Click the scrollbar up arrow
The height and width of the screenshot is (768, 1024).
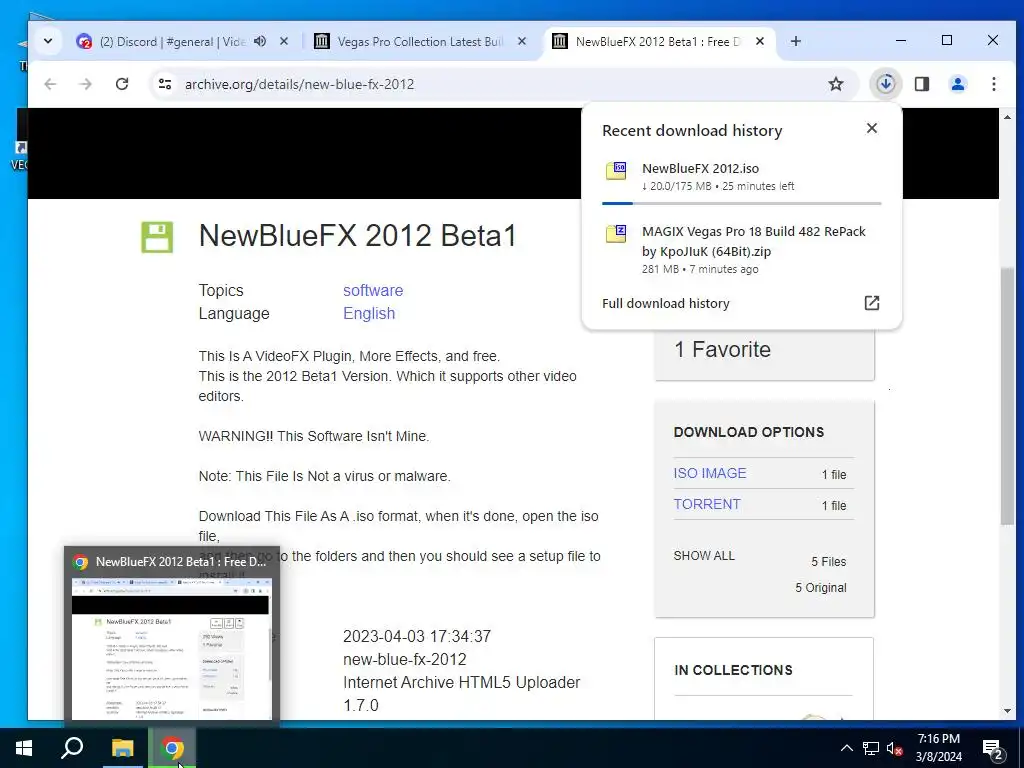1007,118
